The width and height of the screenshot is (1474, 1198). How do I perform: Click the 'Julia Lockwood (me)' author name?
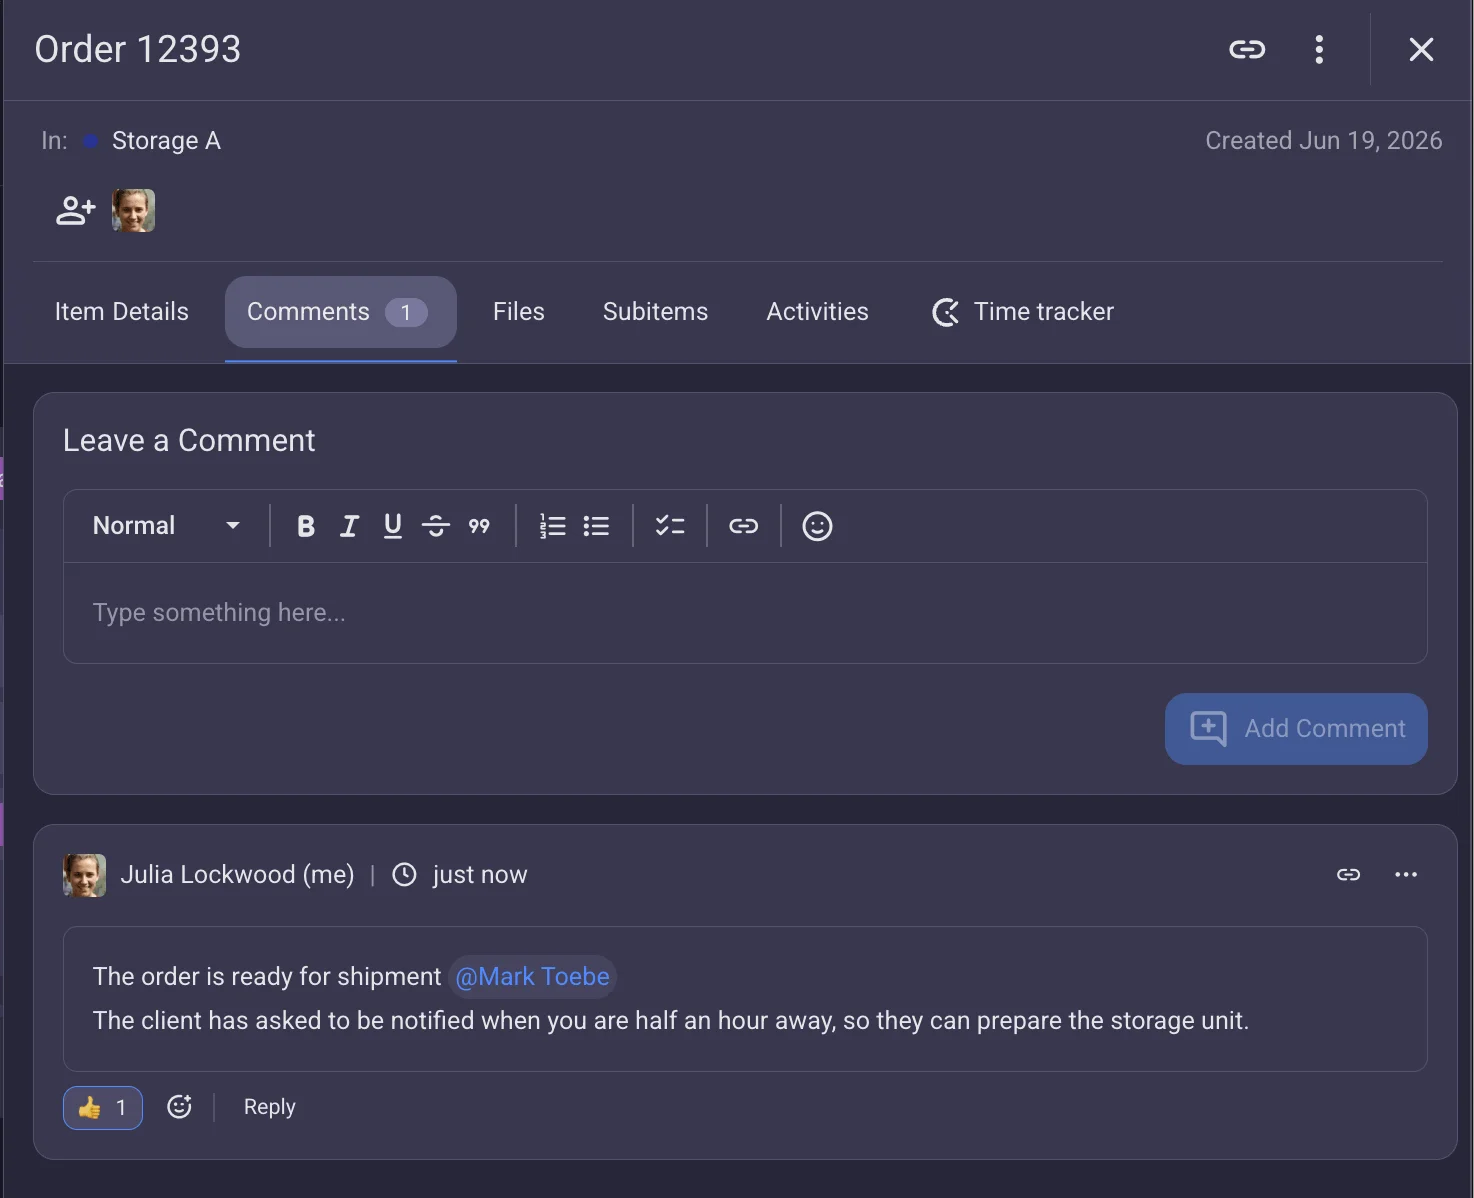237,875
